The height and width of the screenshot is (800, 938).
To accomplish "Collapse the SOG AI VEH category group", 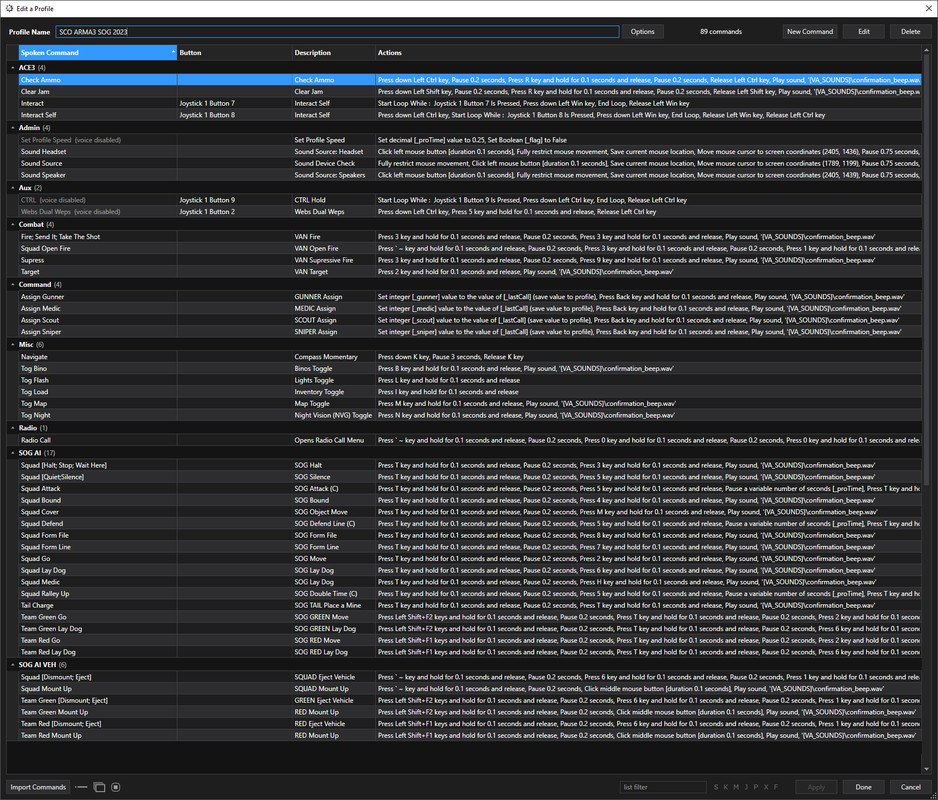I will point(13,665).
